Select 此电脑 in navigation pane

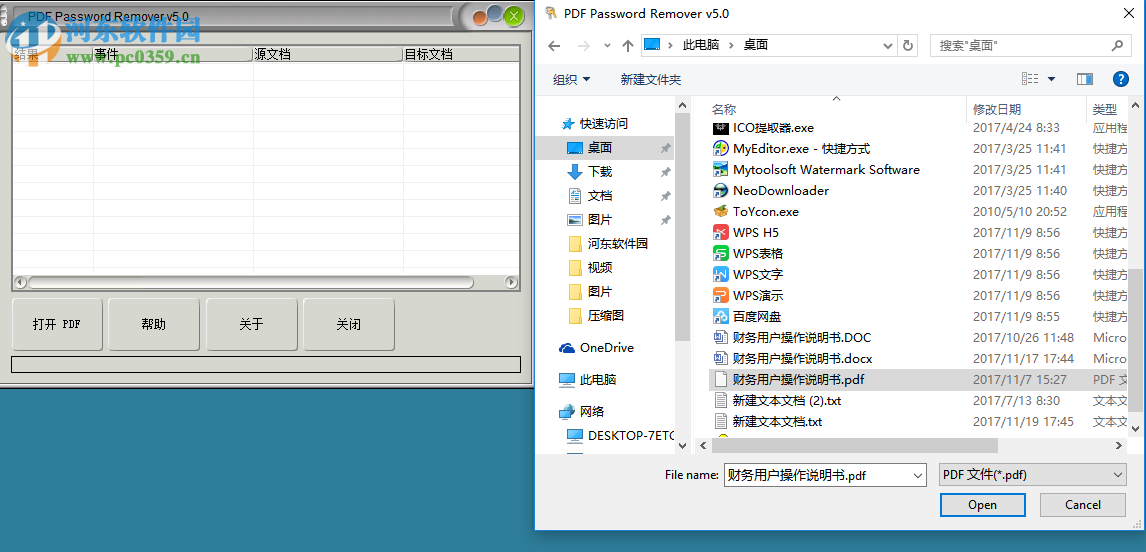point(598,380)
